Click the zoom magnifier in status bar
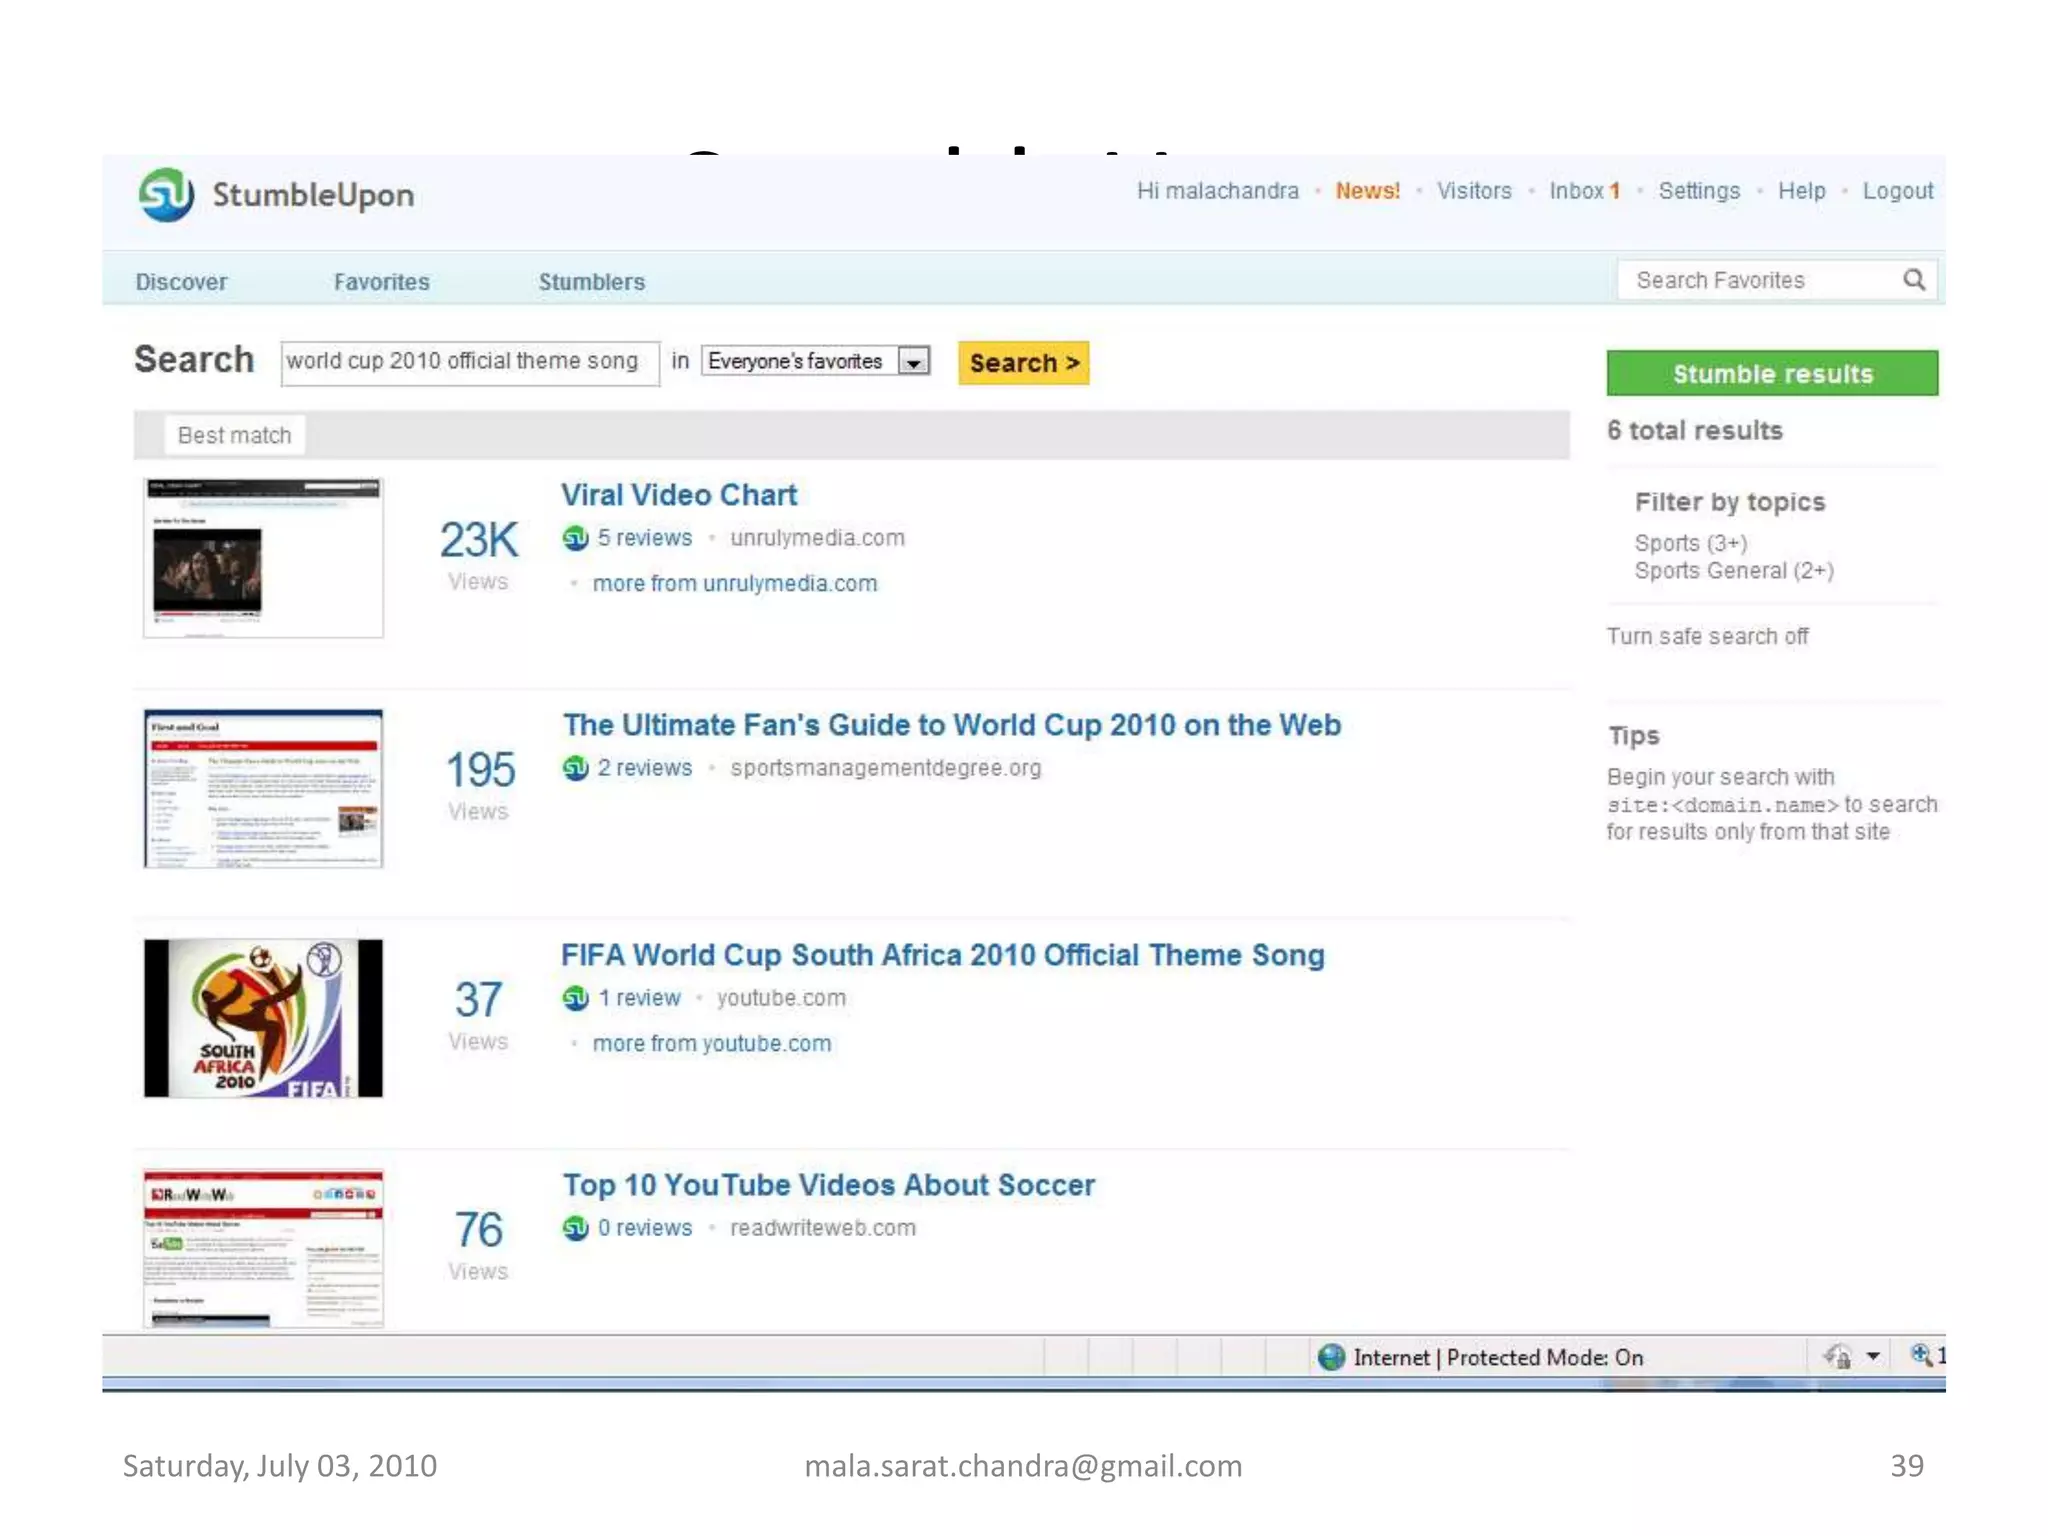The width and height of the screenshot is (2048, 1536). [1921, 1355]
